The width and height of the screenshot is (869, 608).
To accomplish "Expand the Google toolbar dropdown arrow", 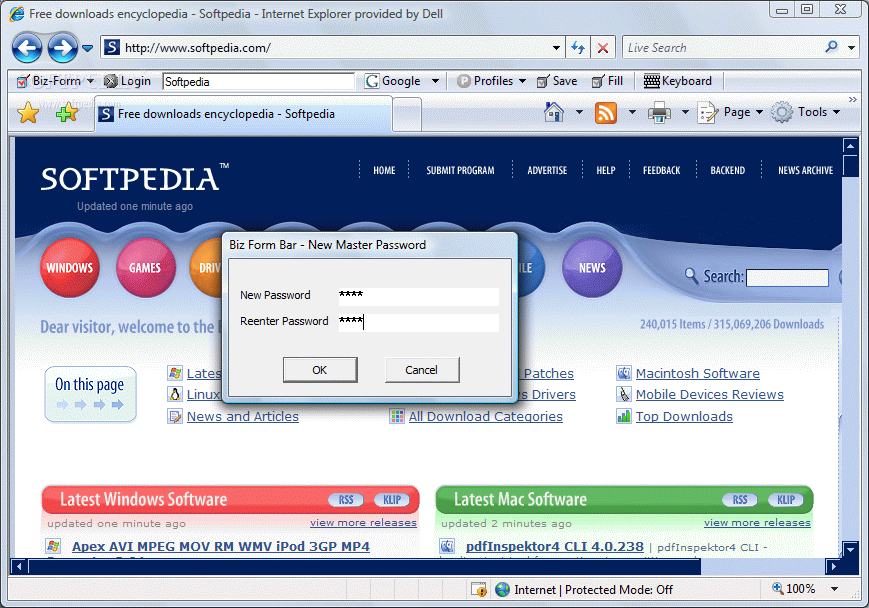I will [436, 81].
